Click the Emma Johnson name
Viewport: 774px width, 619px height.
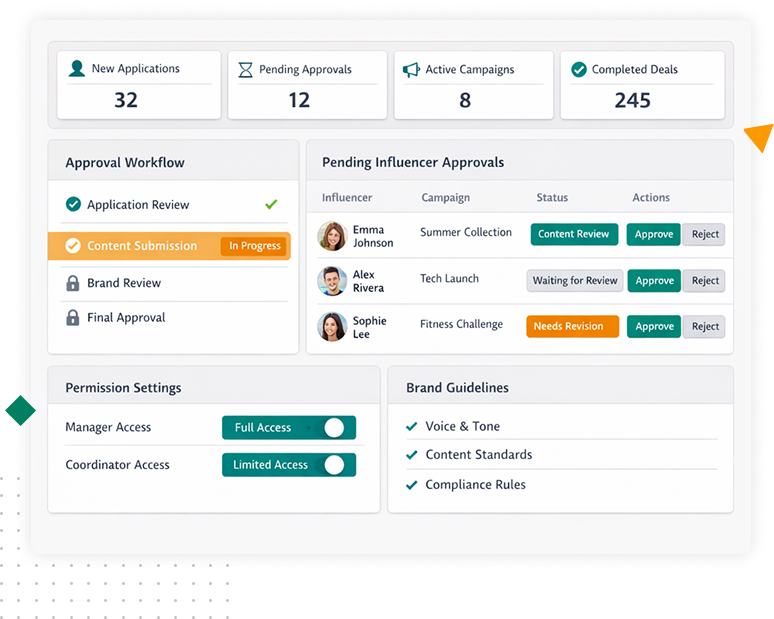point(373,236)
